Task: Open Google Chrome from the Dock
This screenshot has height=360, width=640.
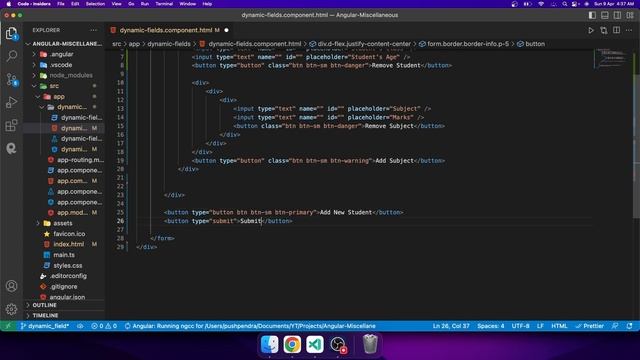Action: point(292,344)
